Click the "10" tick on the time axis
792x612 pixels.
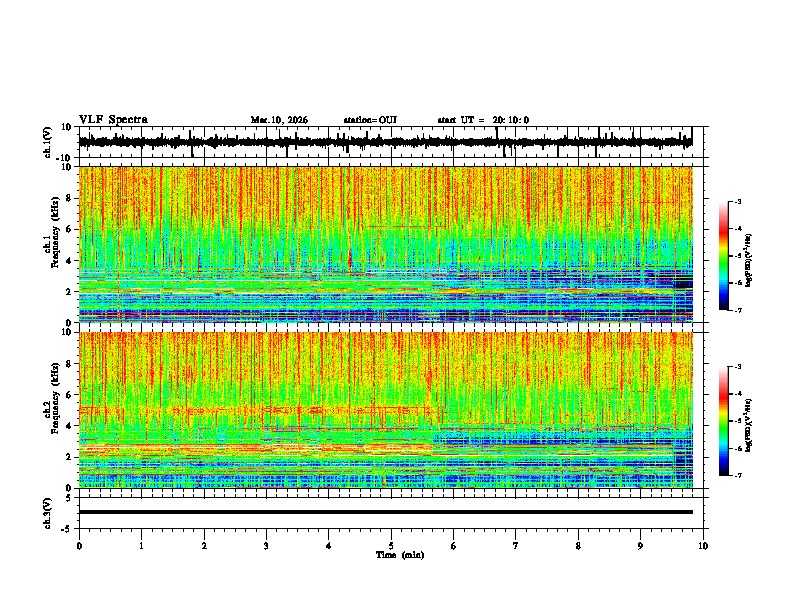point(703,546)
